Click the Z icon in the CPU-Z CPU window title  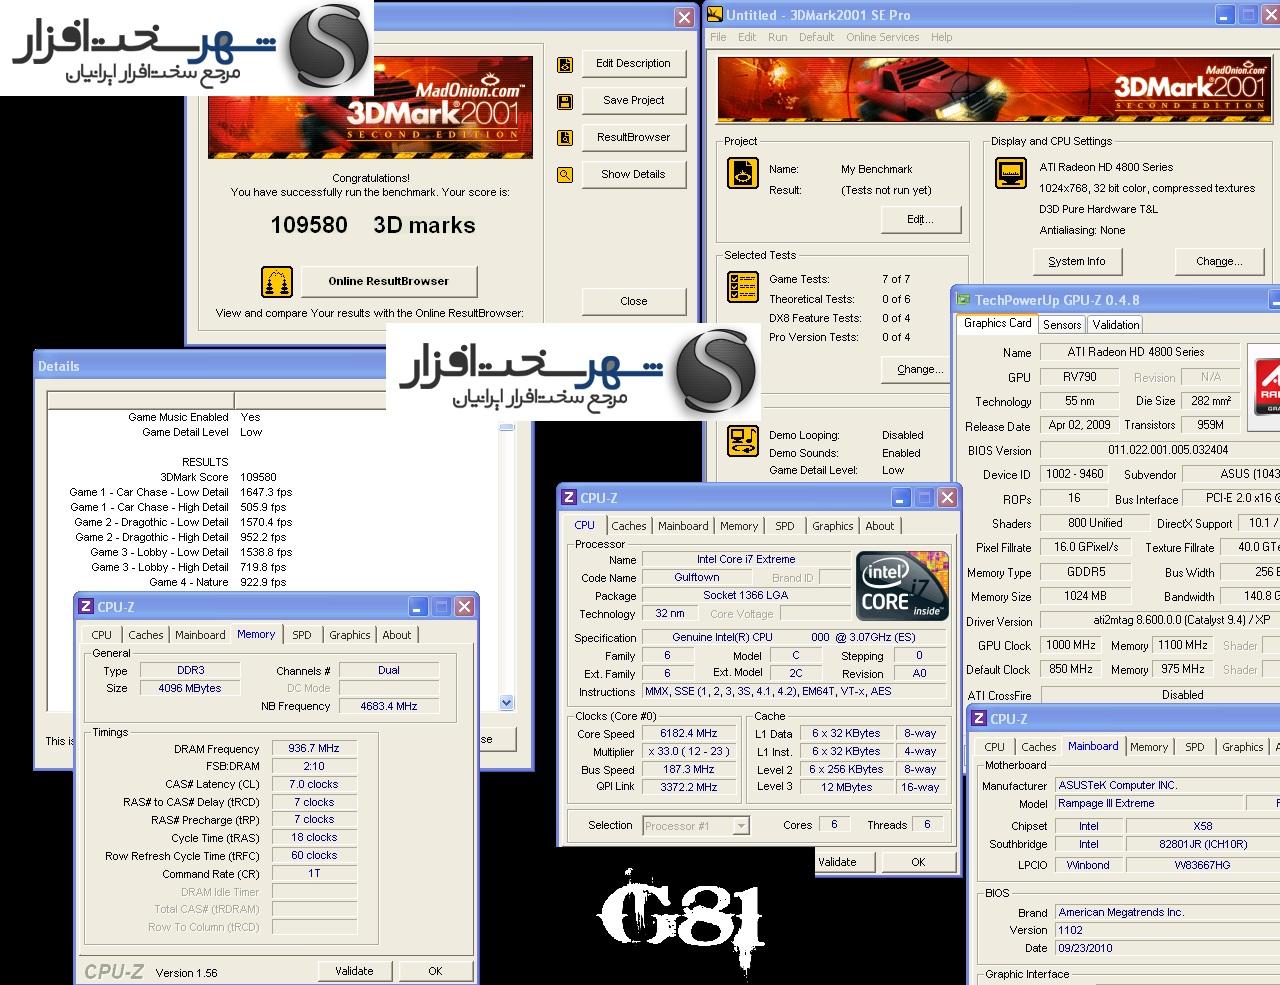tap(569, 497)
